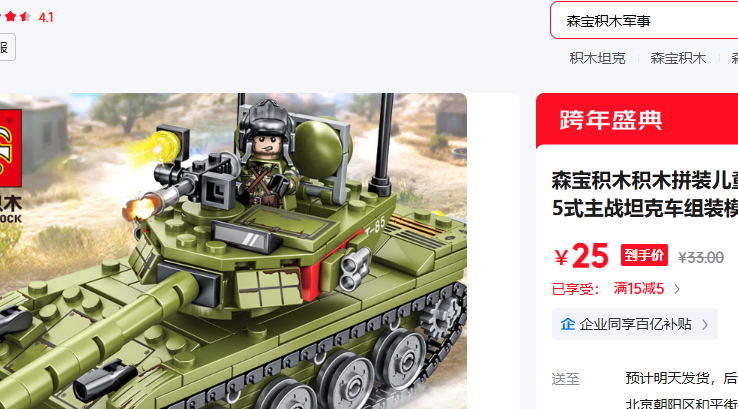Expand the arrow beside 满15减5

click(677, 289)
